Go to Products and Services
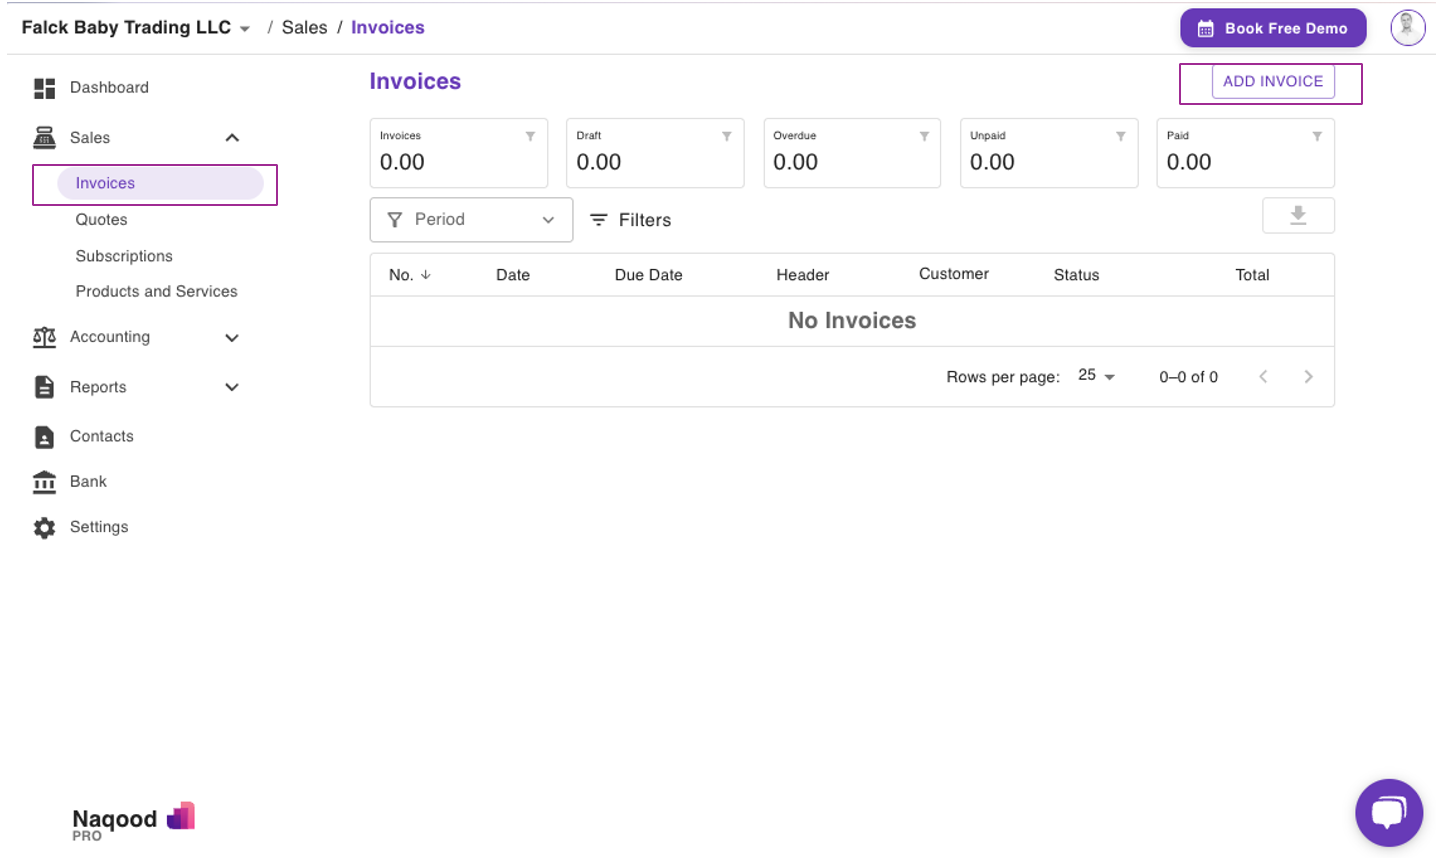Image resolution: width=1456 pixels, height=858 pixels. click(157, 292)
